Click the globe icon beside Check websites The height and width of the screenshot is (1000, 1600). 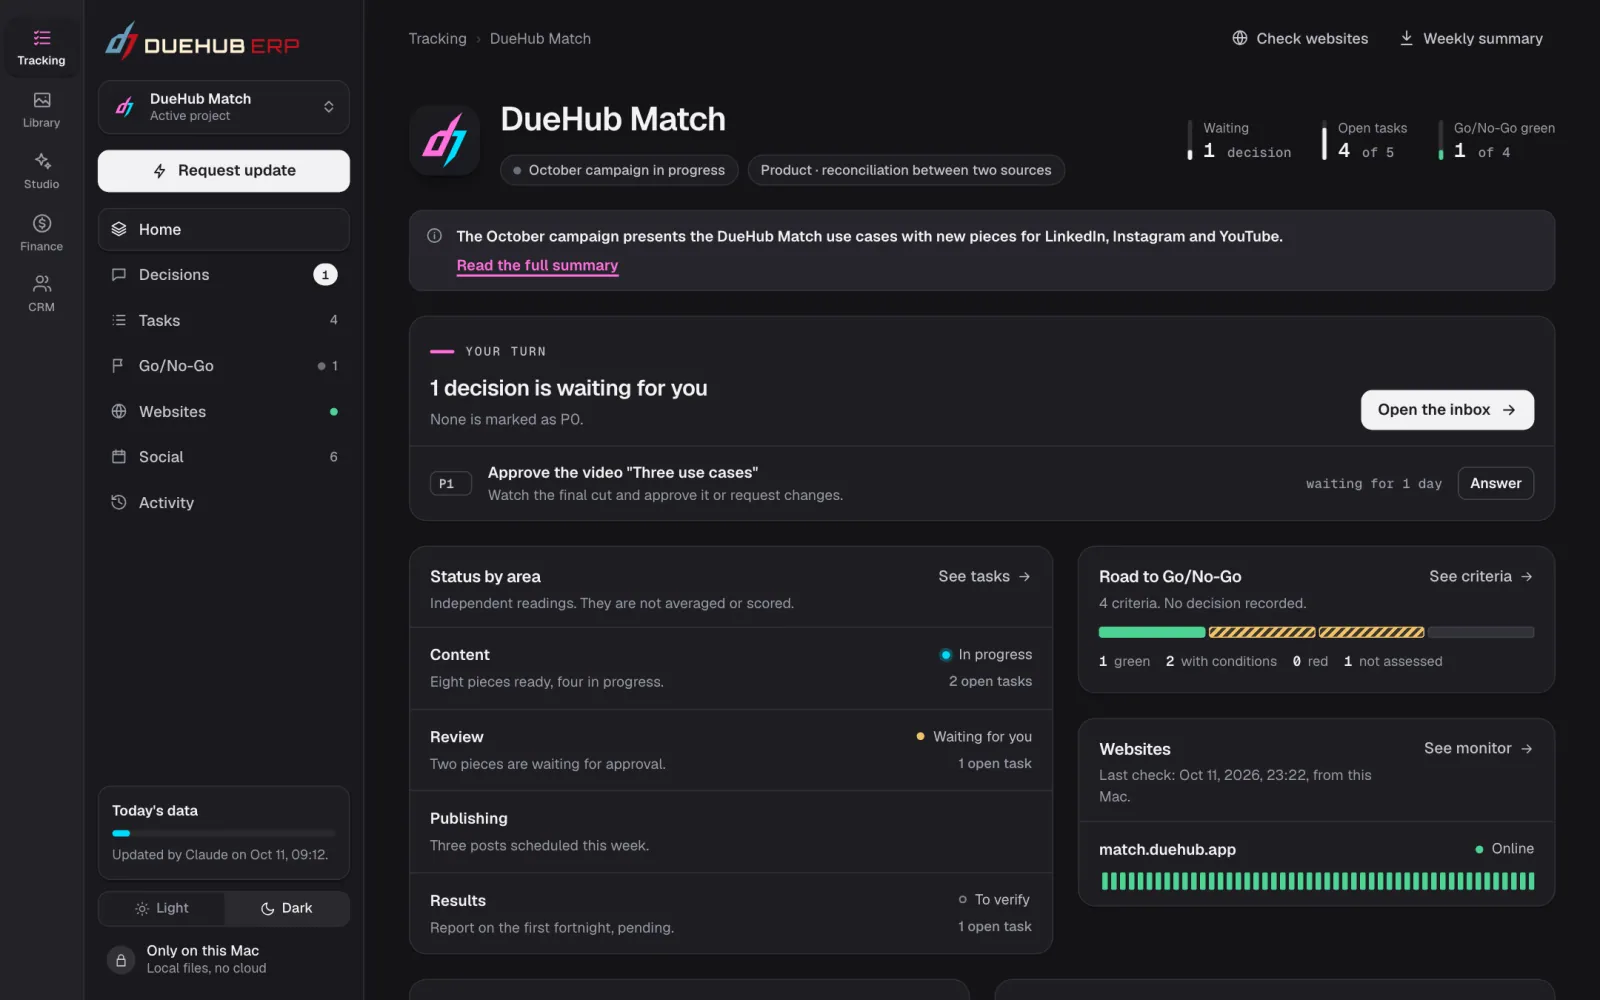click(x=1240, y=38)
